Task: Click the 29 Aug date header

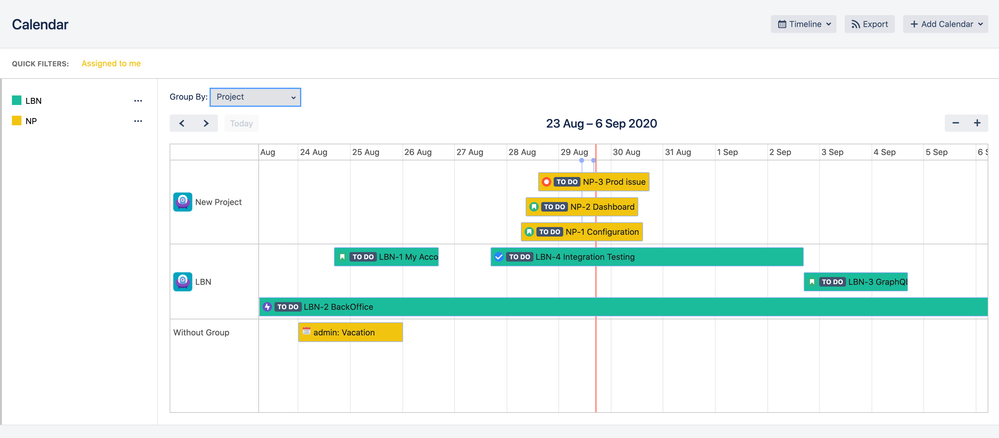Action: pyautogui.click(x=574, y=152)
